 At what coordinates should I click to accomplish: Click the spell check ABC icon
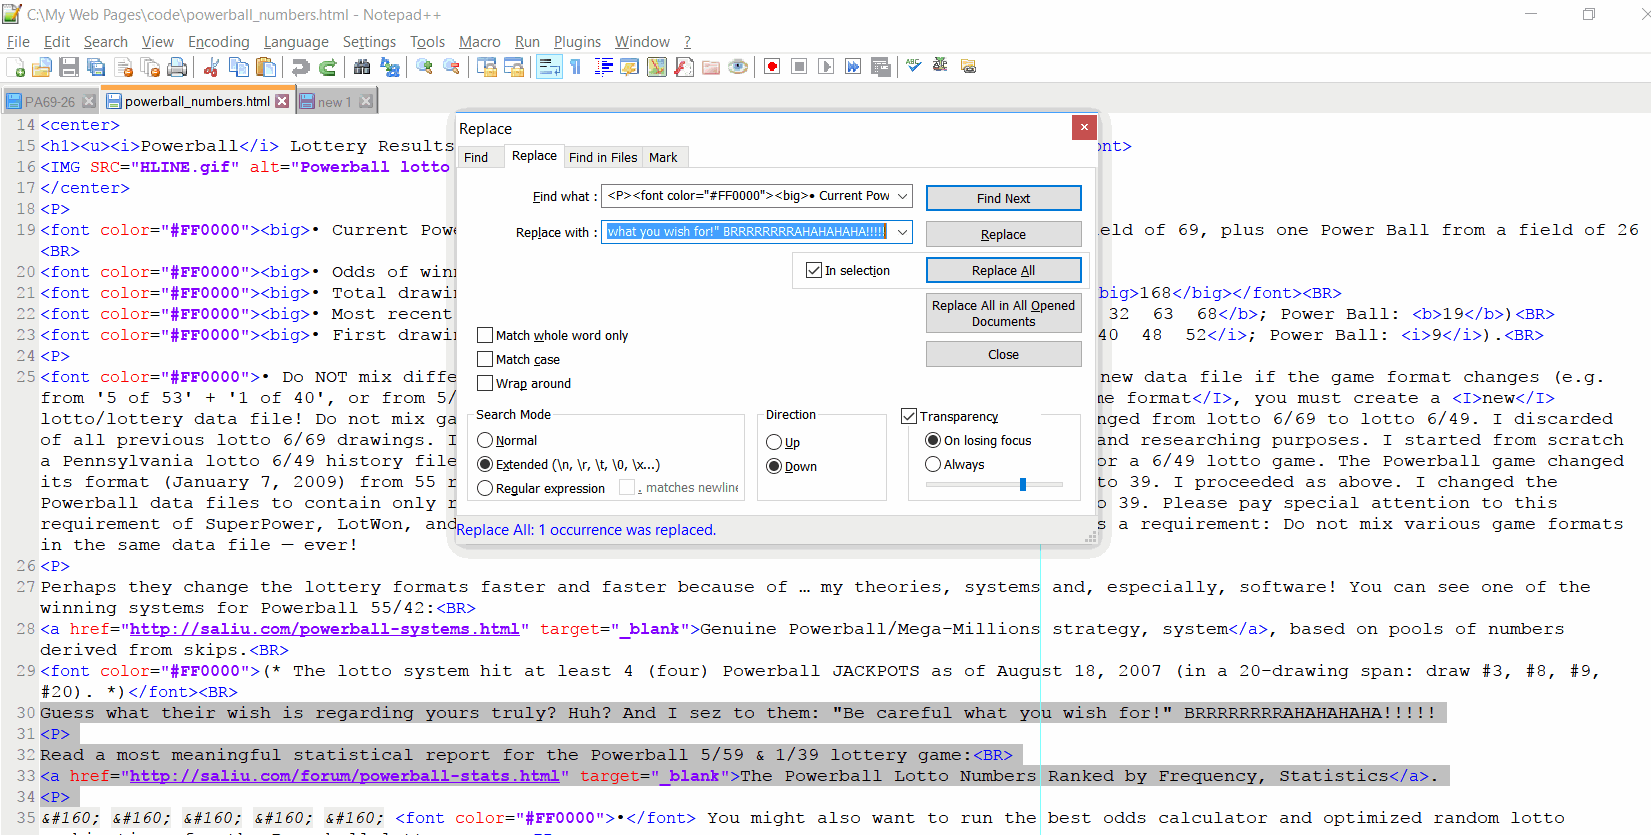913,67
